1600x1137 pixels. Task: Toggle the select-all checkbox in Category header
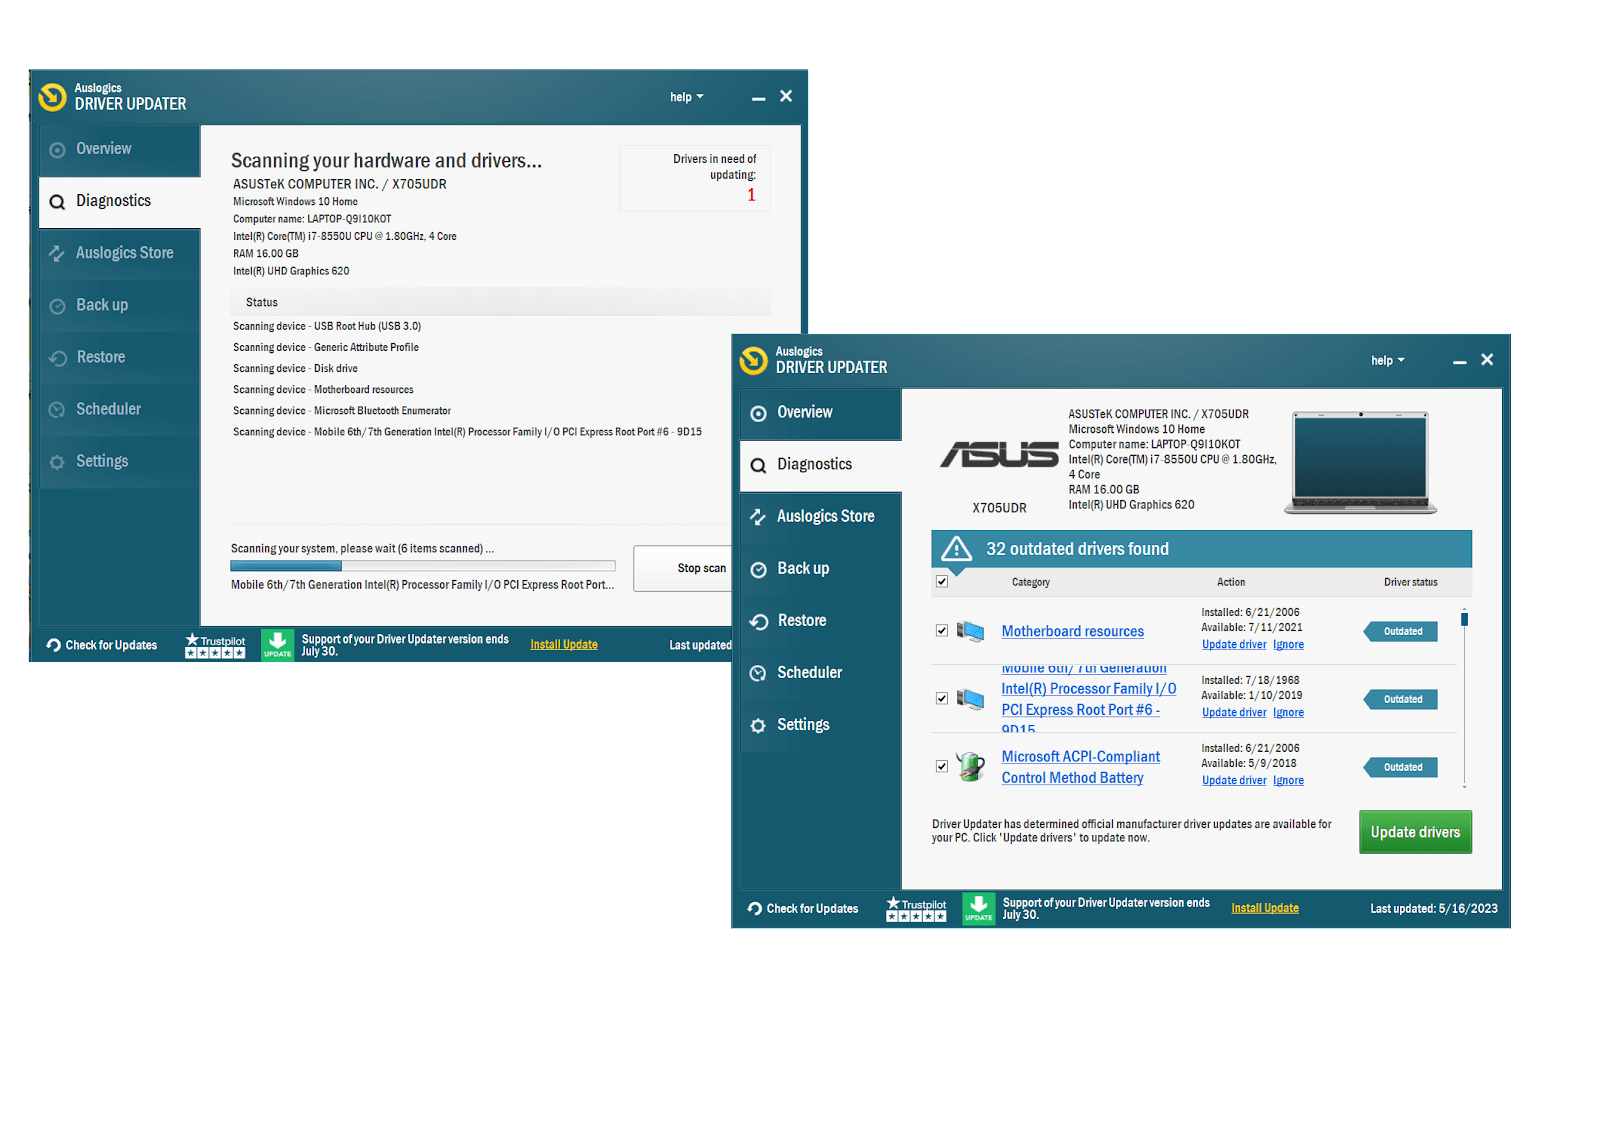click(x=942, y=582)
